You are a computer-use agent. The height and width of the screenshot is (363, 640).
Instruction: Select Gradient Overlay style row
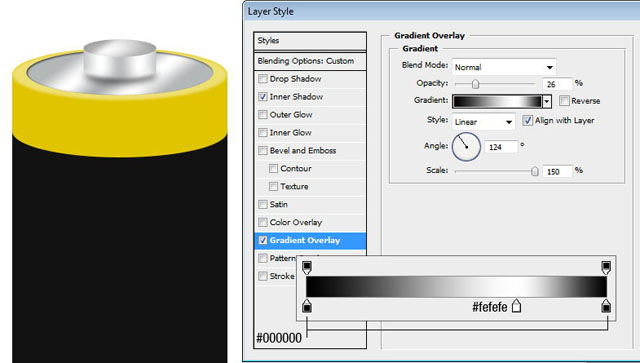(310, 241)
